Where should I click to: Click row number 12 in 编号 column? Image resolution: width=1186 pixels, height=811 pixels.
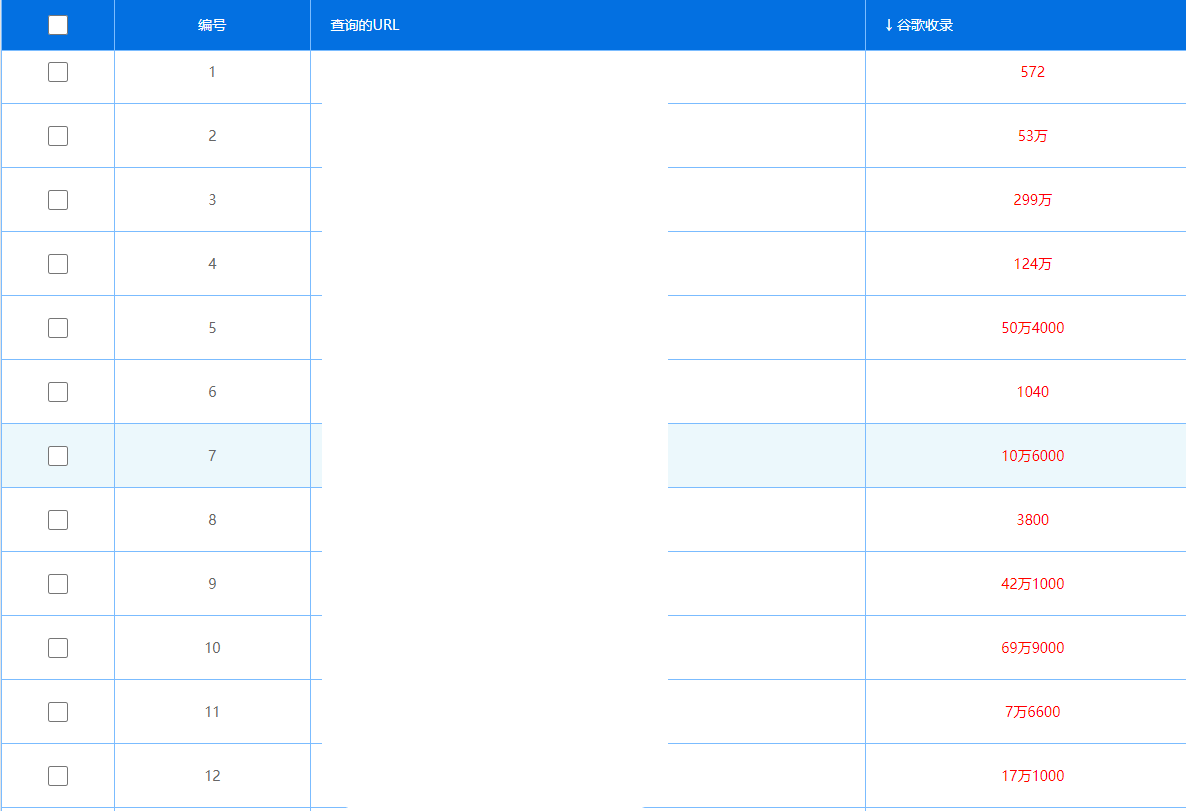point(212,775)
